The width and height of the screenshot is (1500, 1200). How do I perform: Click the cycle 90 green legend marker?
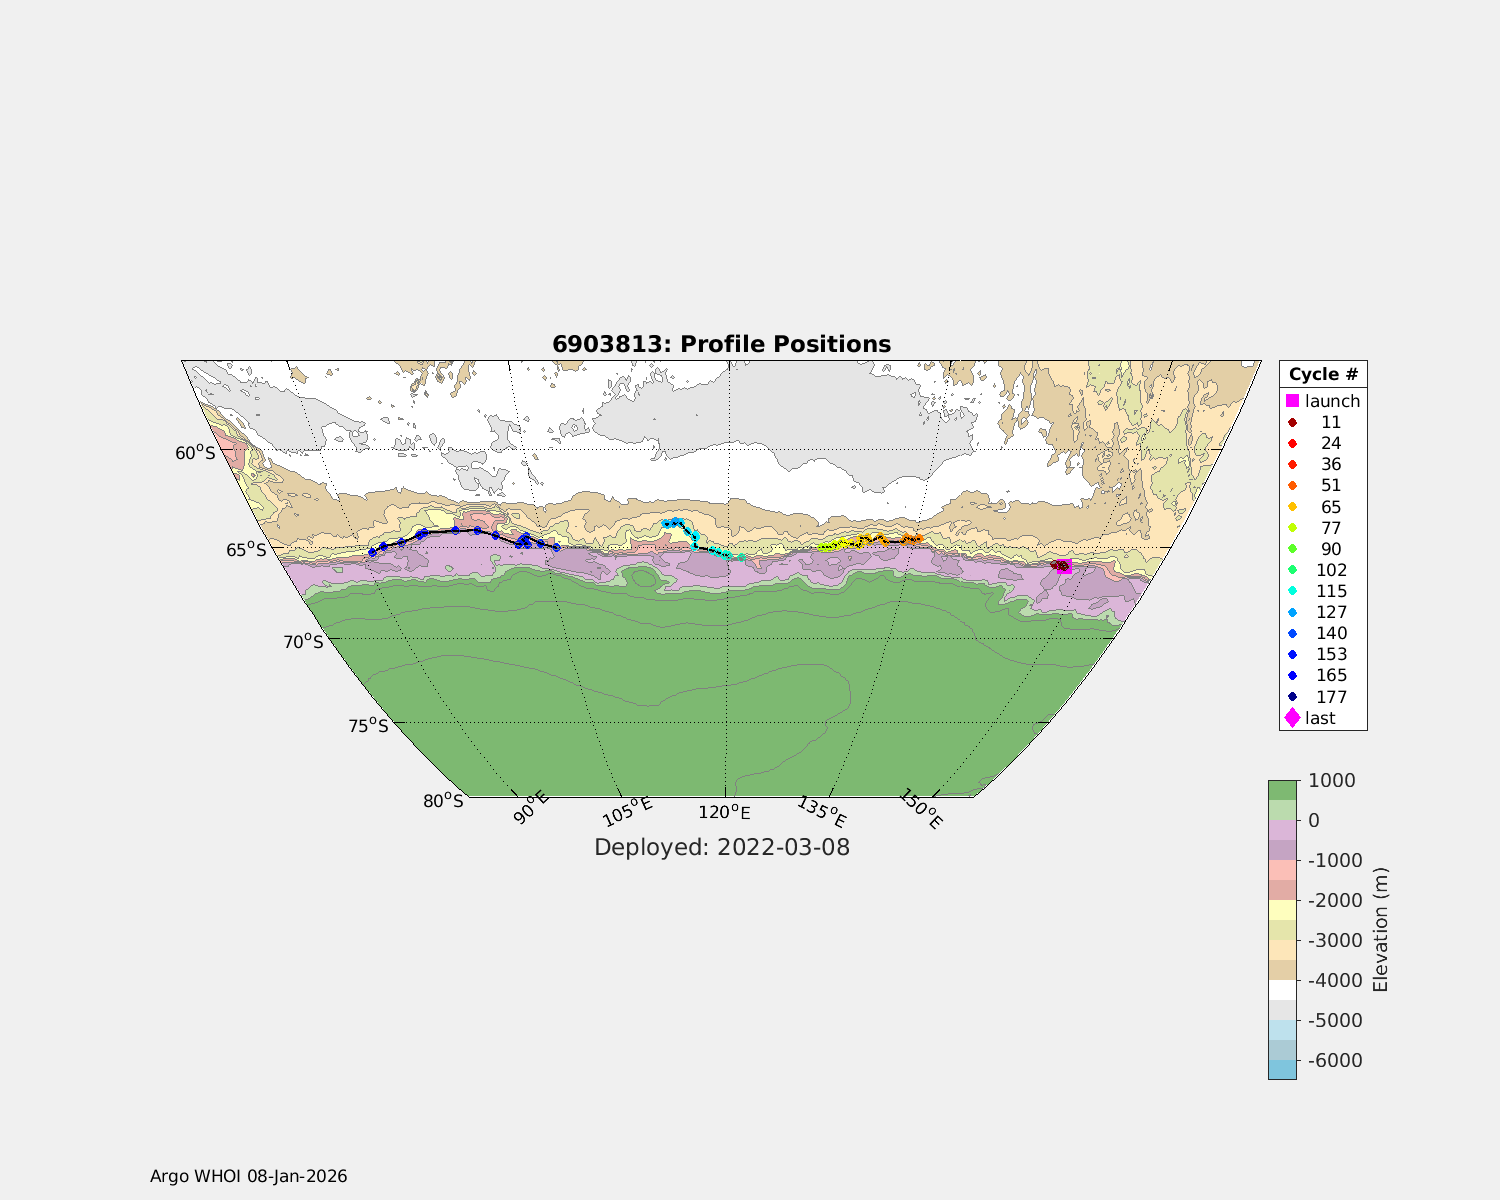[x=1292, y=549]
